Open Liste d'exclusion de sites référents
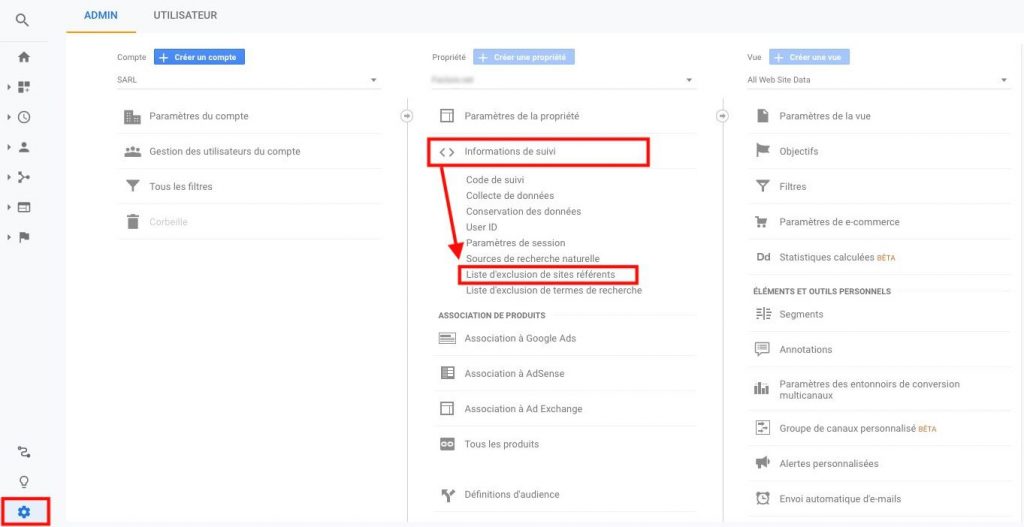The image size is (1024, 527). [540, 274]
